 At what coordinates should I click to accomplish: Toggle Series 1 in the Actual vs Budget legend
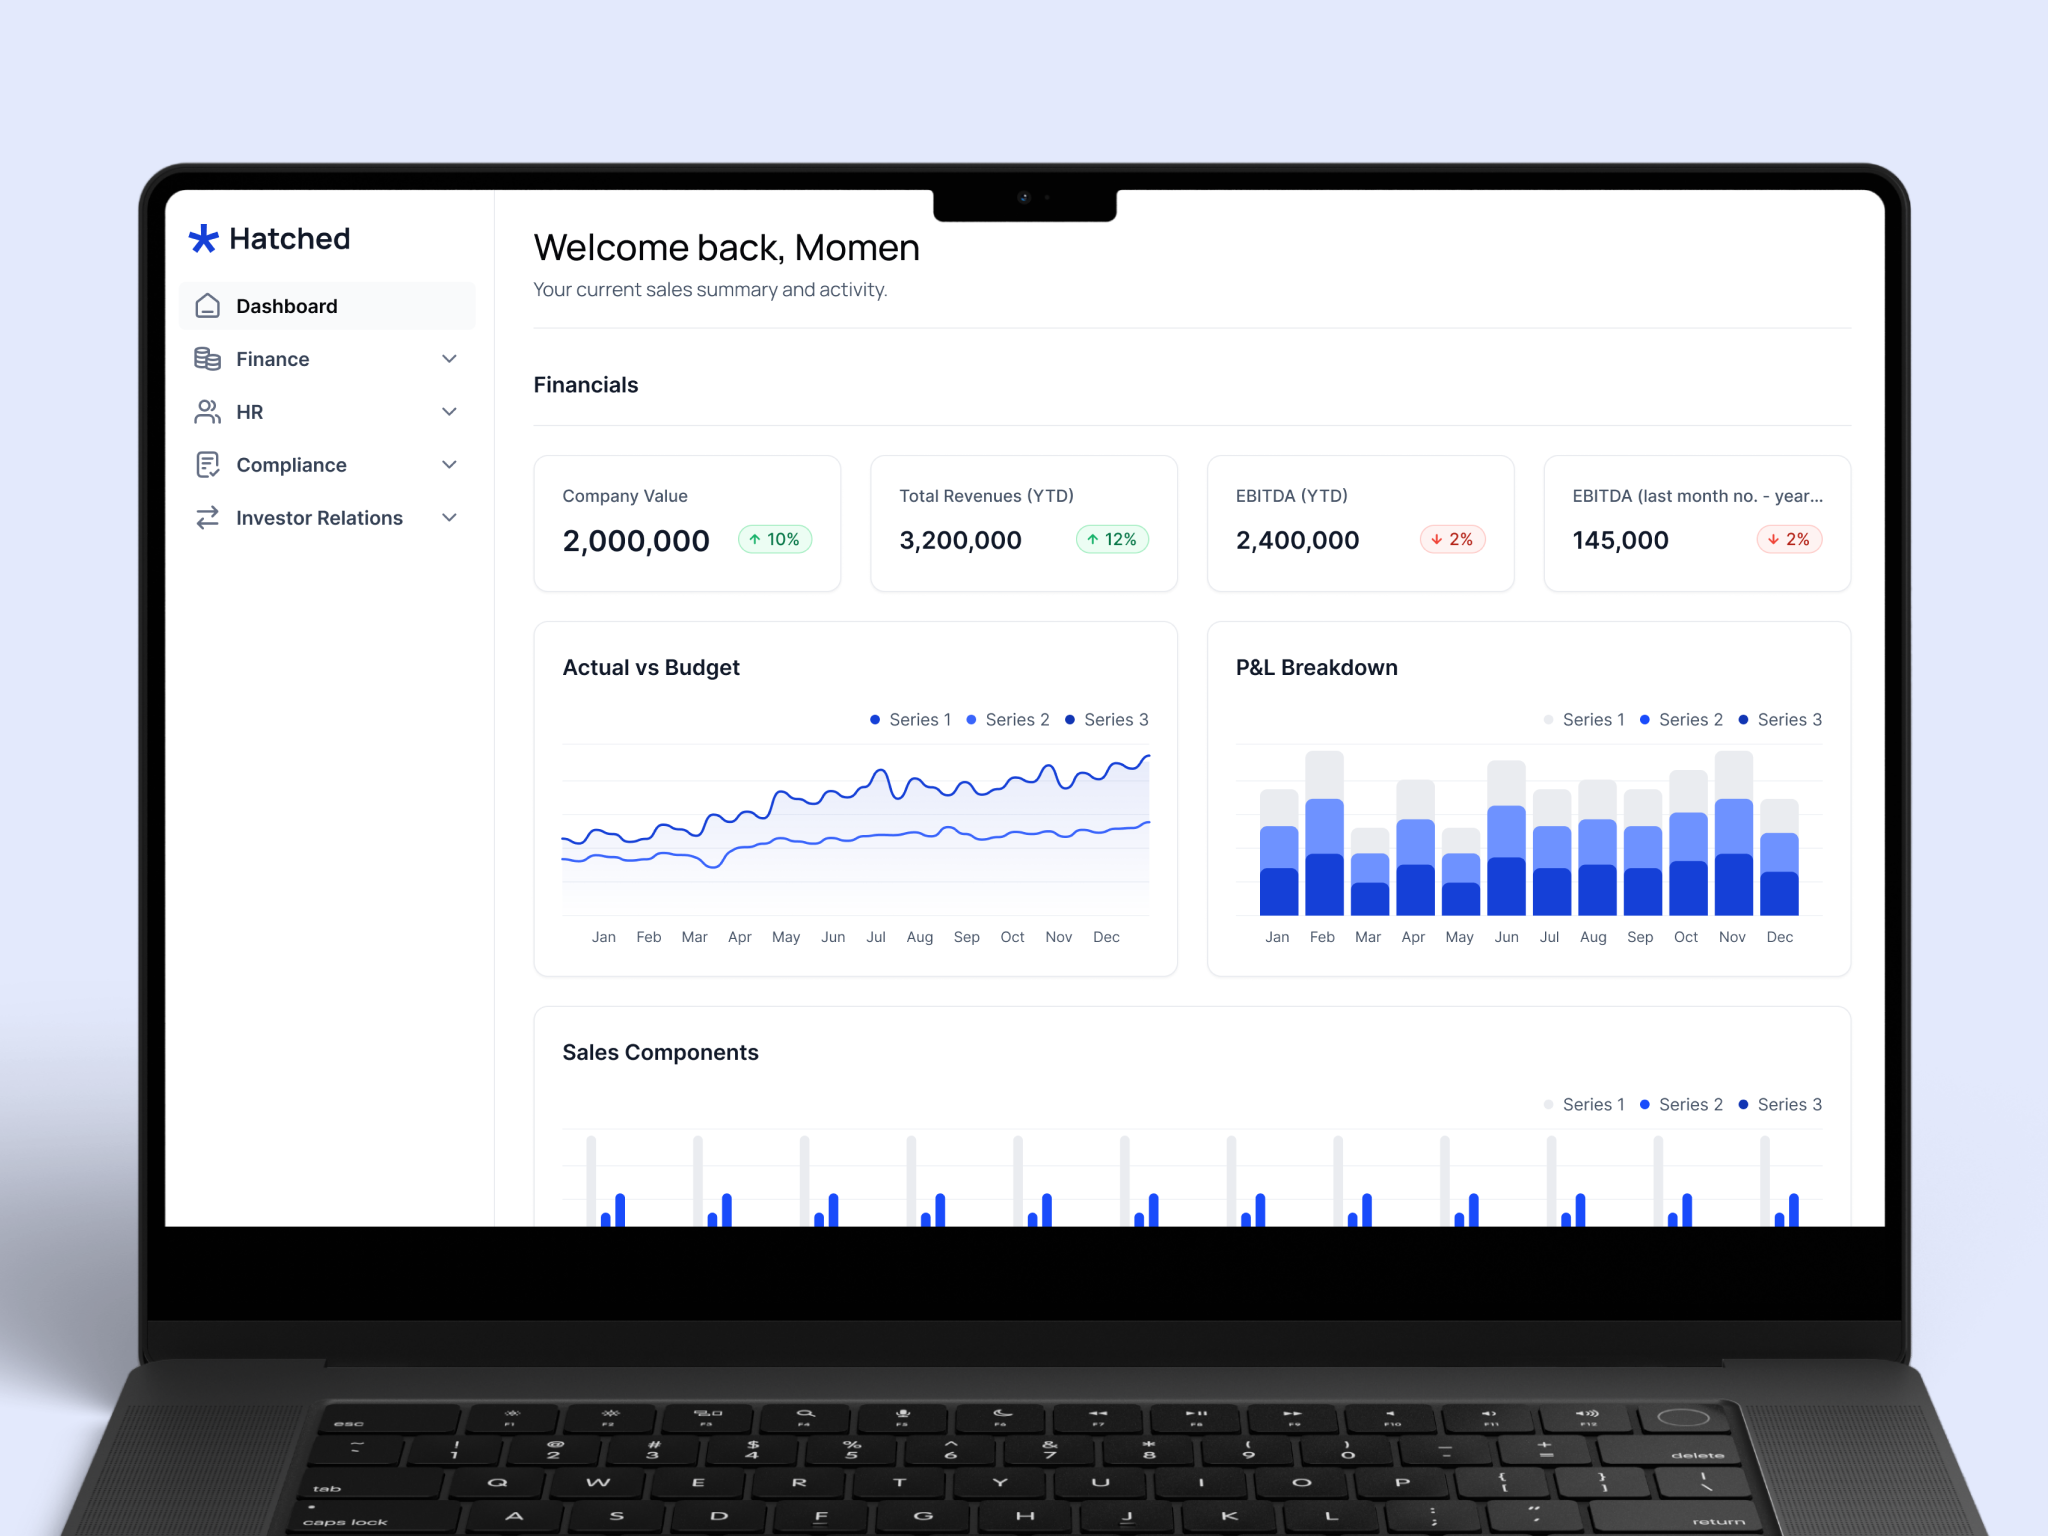click(x=909, y=719)
